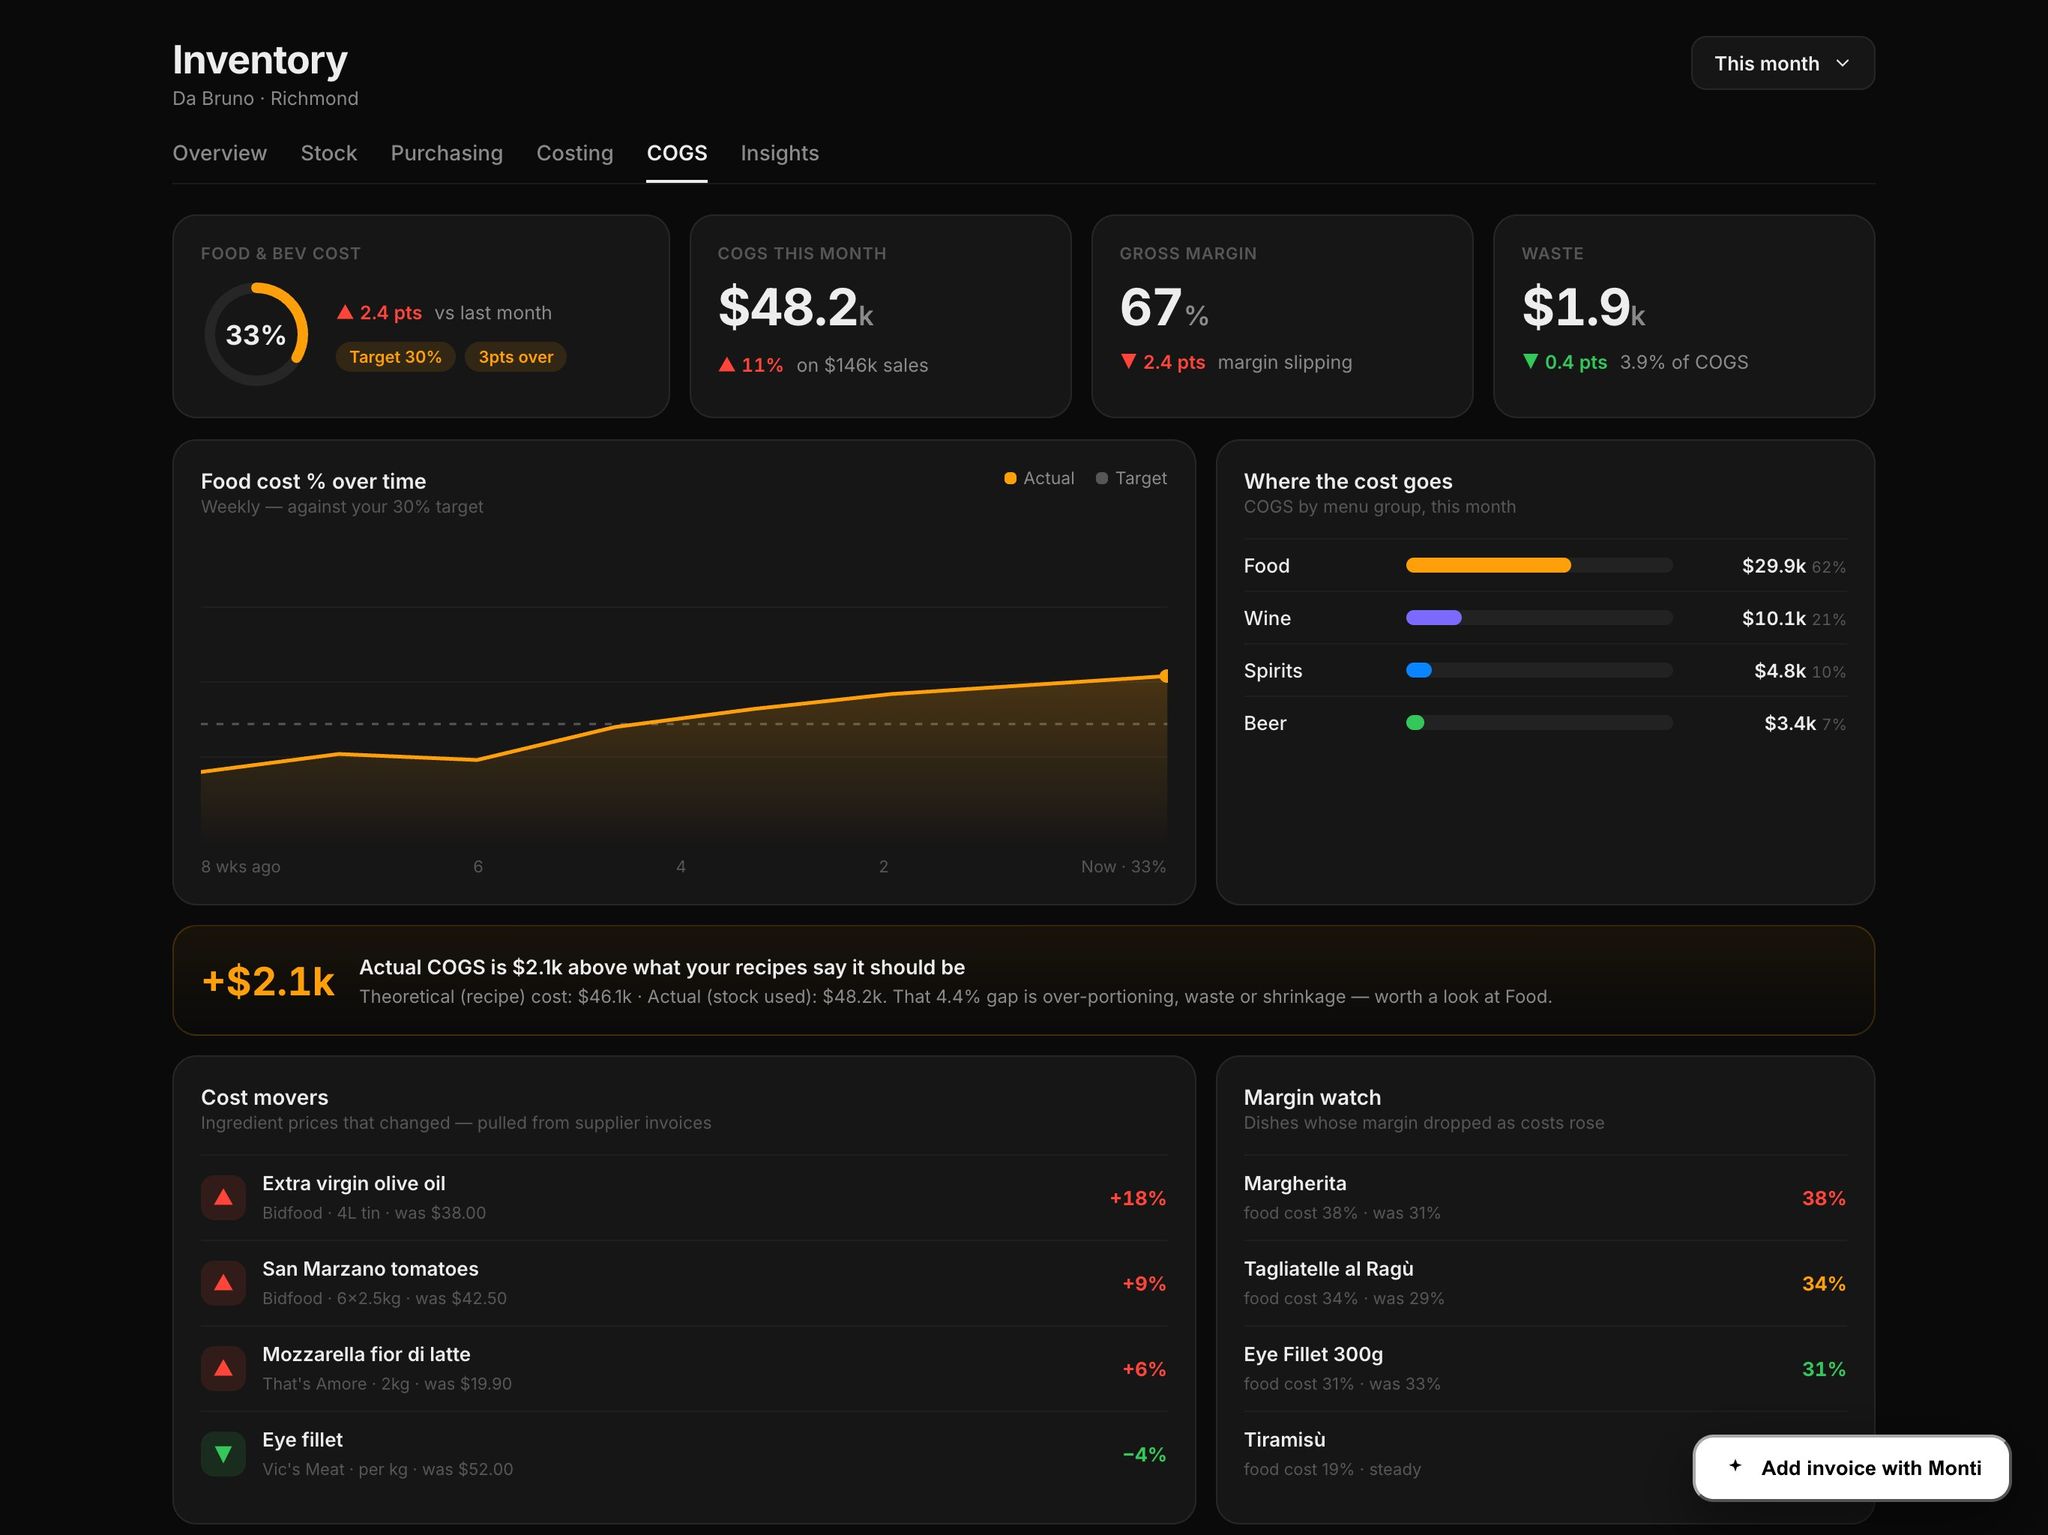Click the Actual legend marker
2048x1535 pixels.
(1010, 478)
